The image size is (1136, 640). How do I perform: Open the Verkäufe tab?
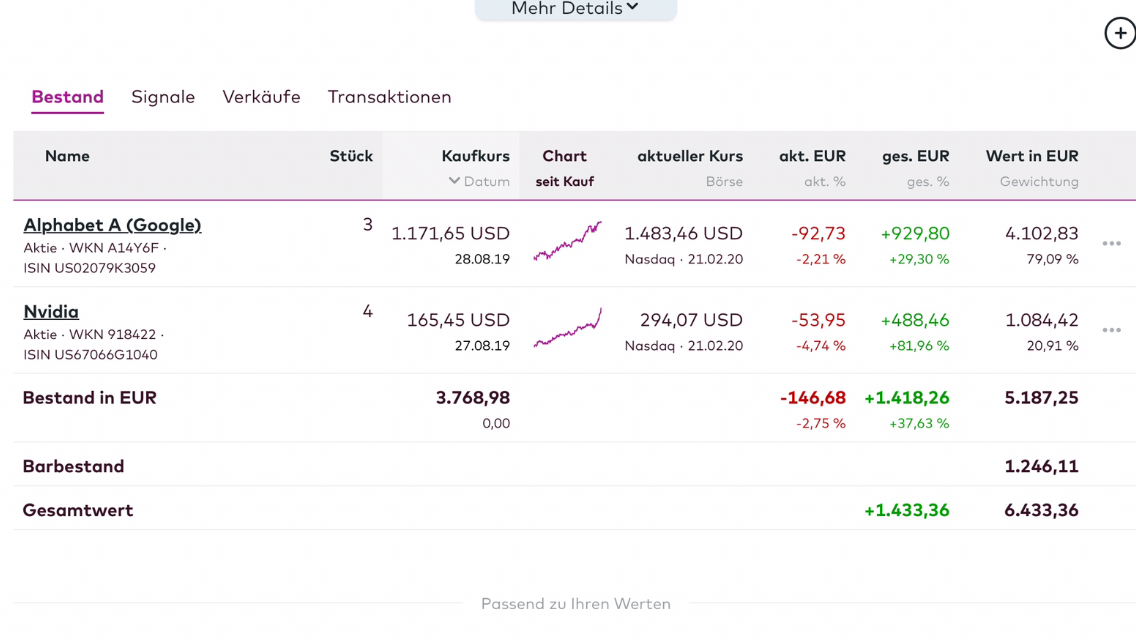click(x=261, y=97)
